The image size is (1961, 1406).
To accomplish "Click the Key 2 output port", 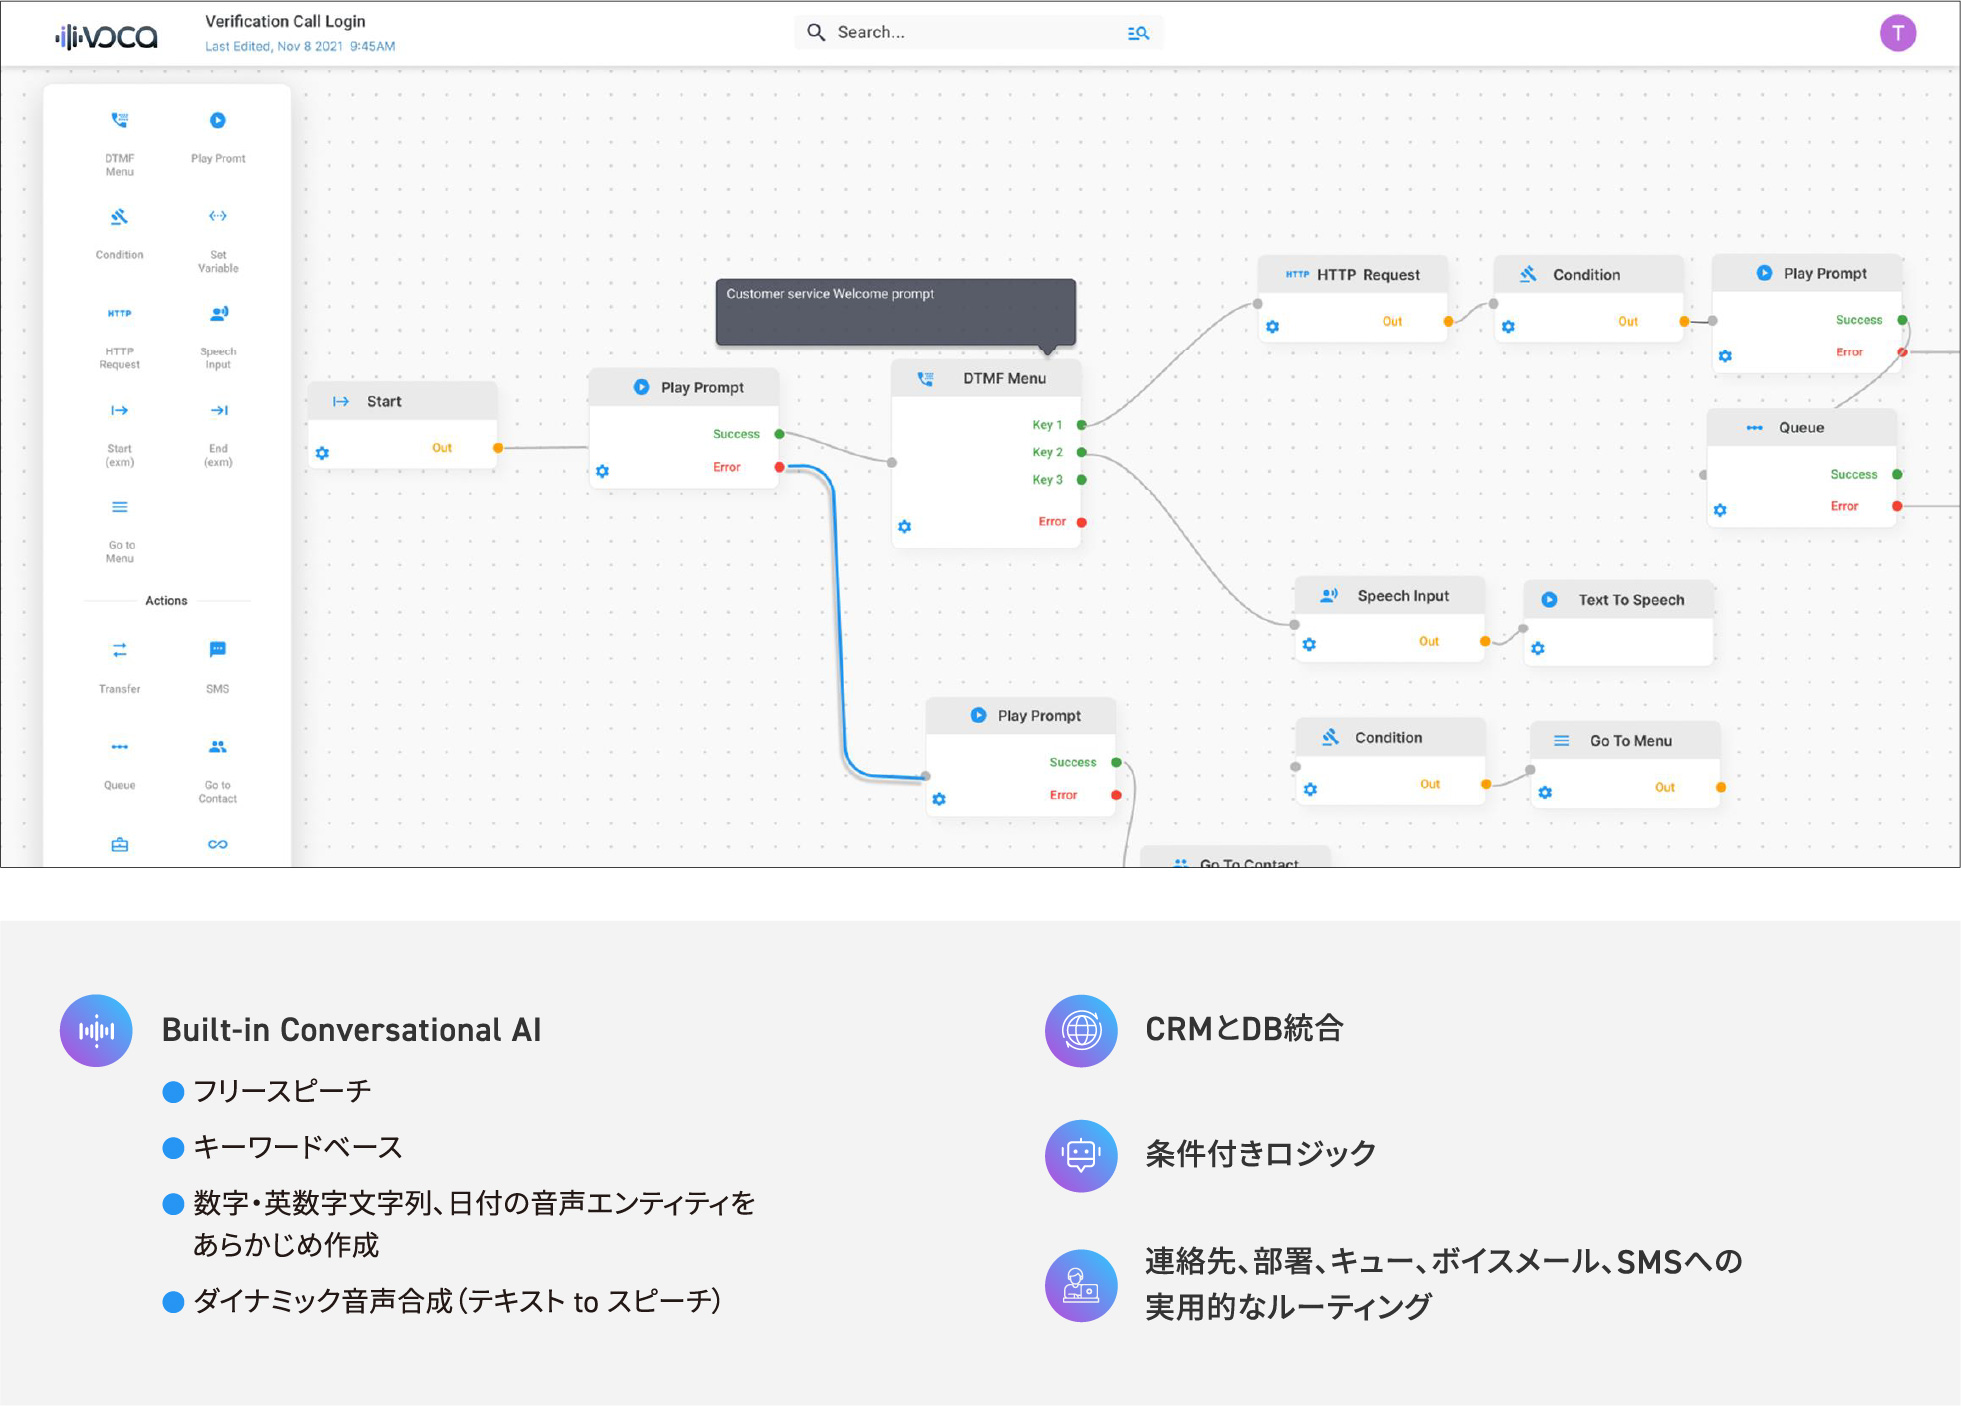I will pyautogui.click(x=1081, y=452).
